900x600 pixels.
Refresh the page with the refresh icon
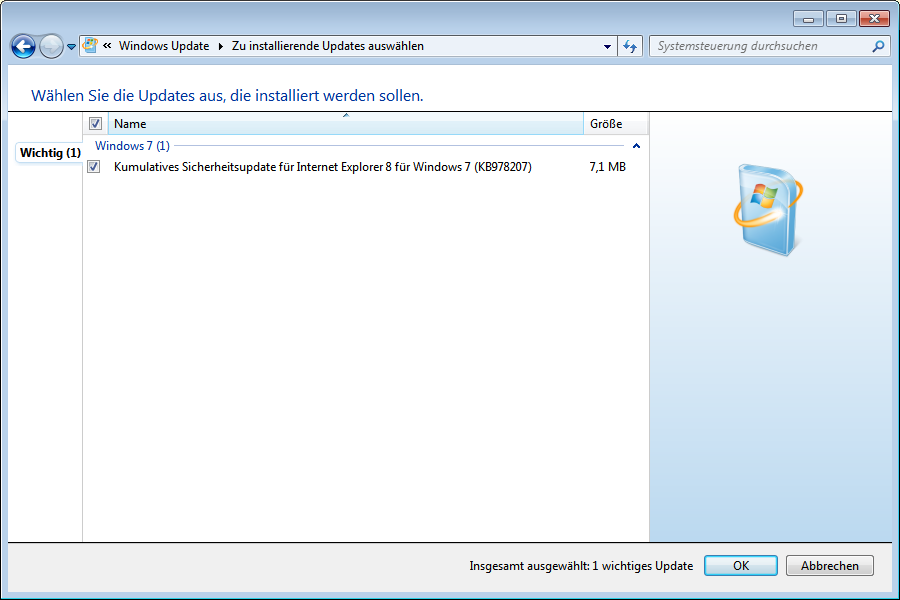click(630, 47)
